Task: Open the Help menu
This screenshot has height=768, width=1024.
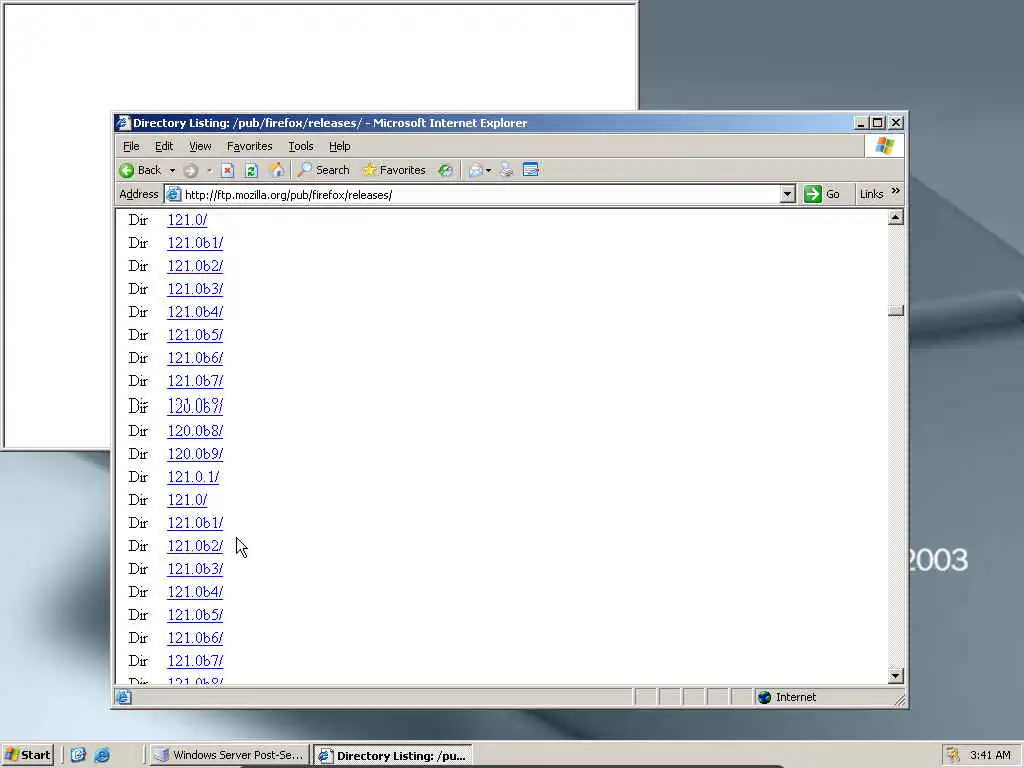Action: coord(340,146)
